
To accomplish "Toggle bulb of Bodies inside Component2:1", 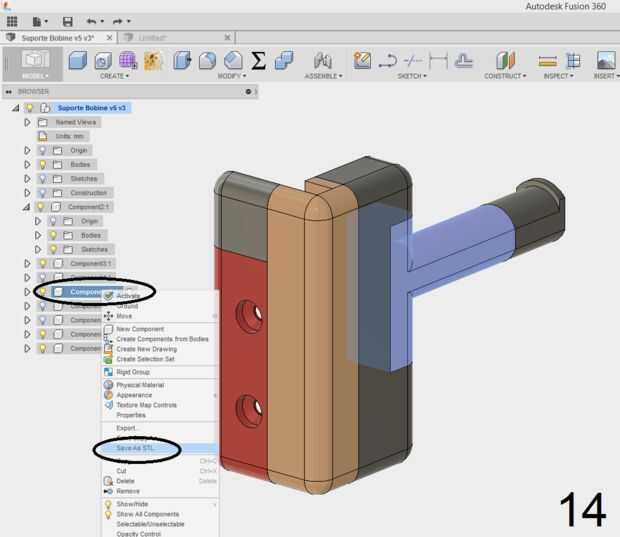I will (x=53, y=235).
